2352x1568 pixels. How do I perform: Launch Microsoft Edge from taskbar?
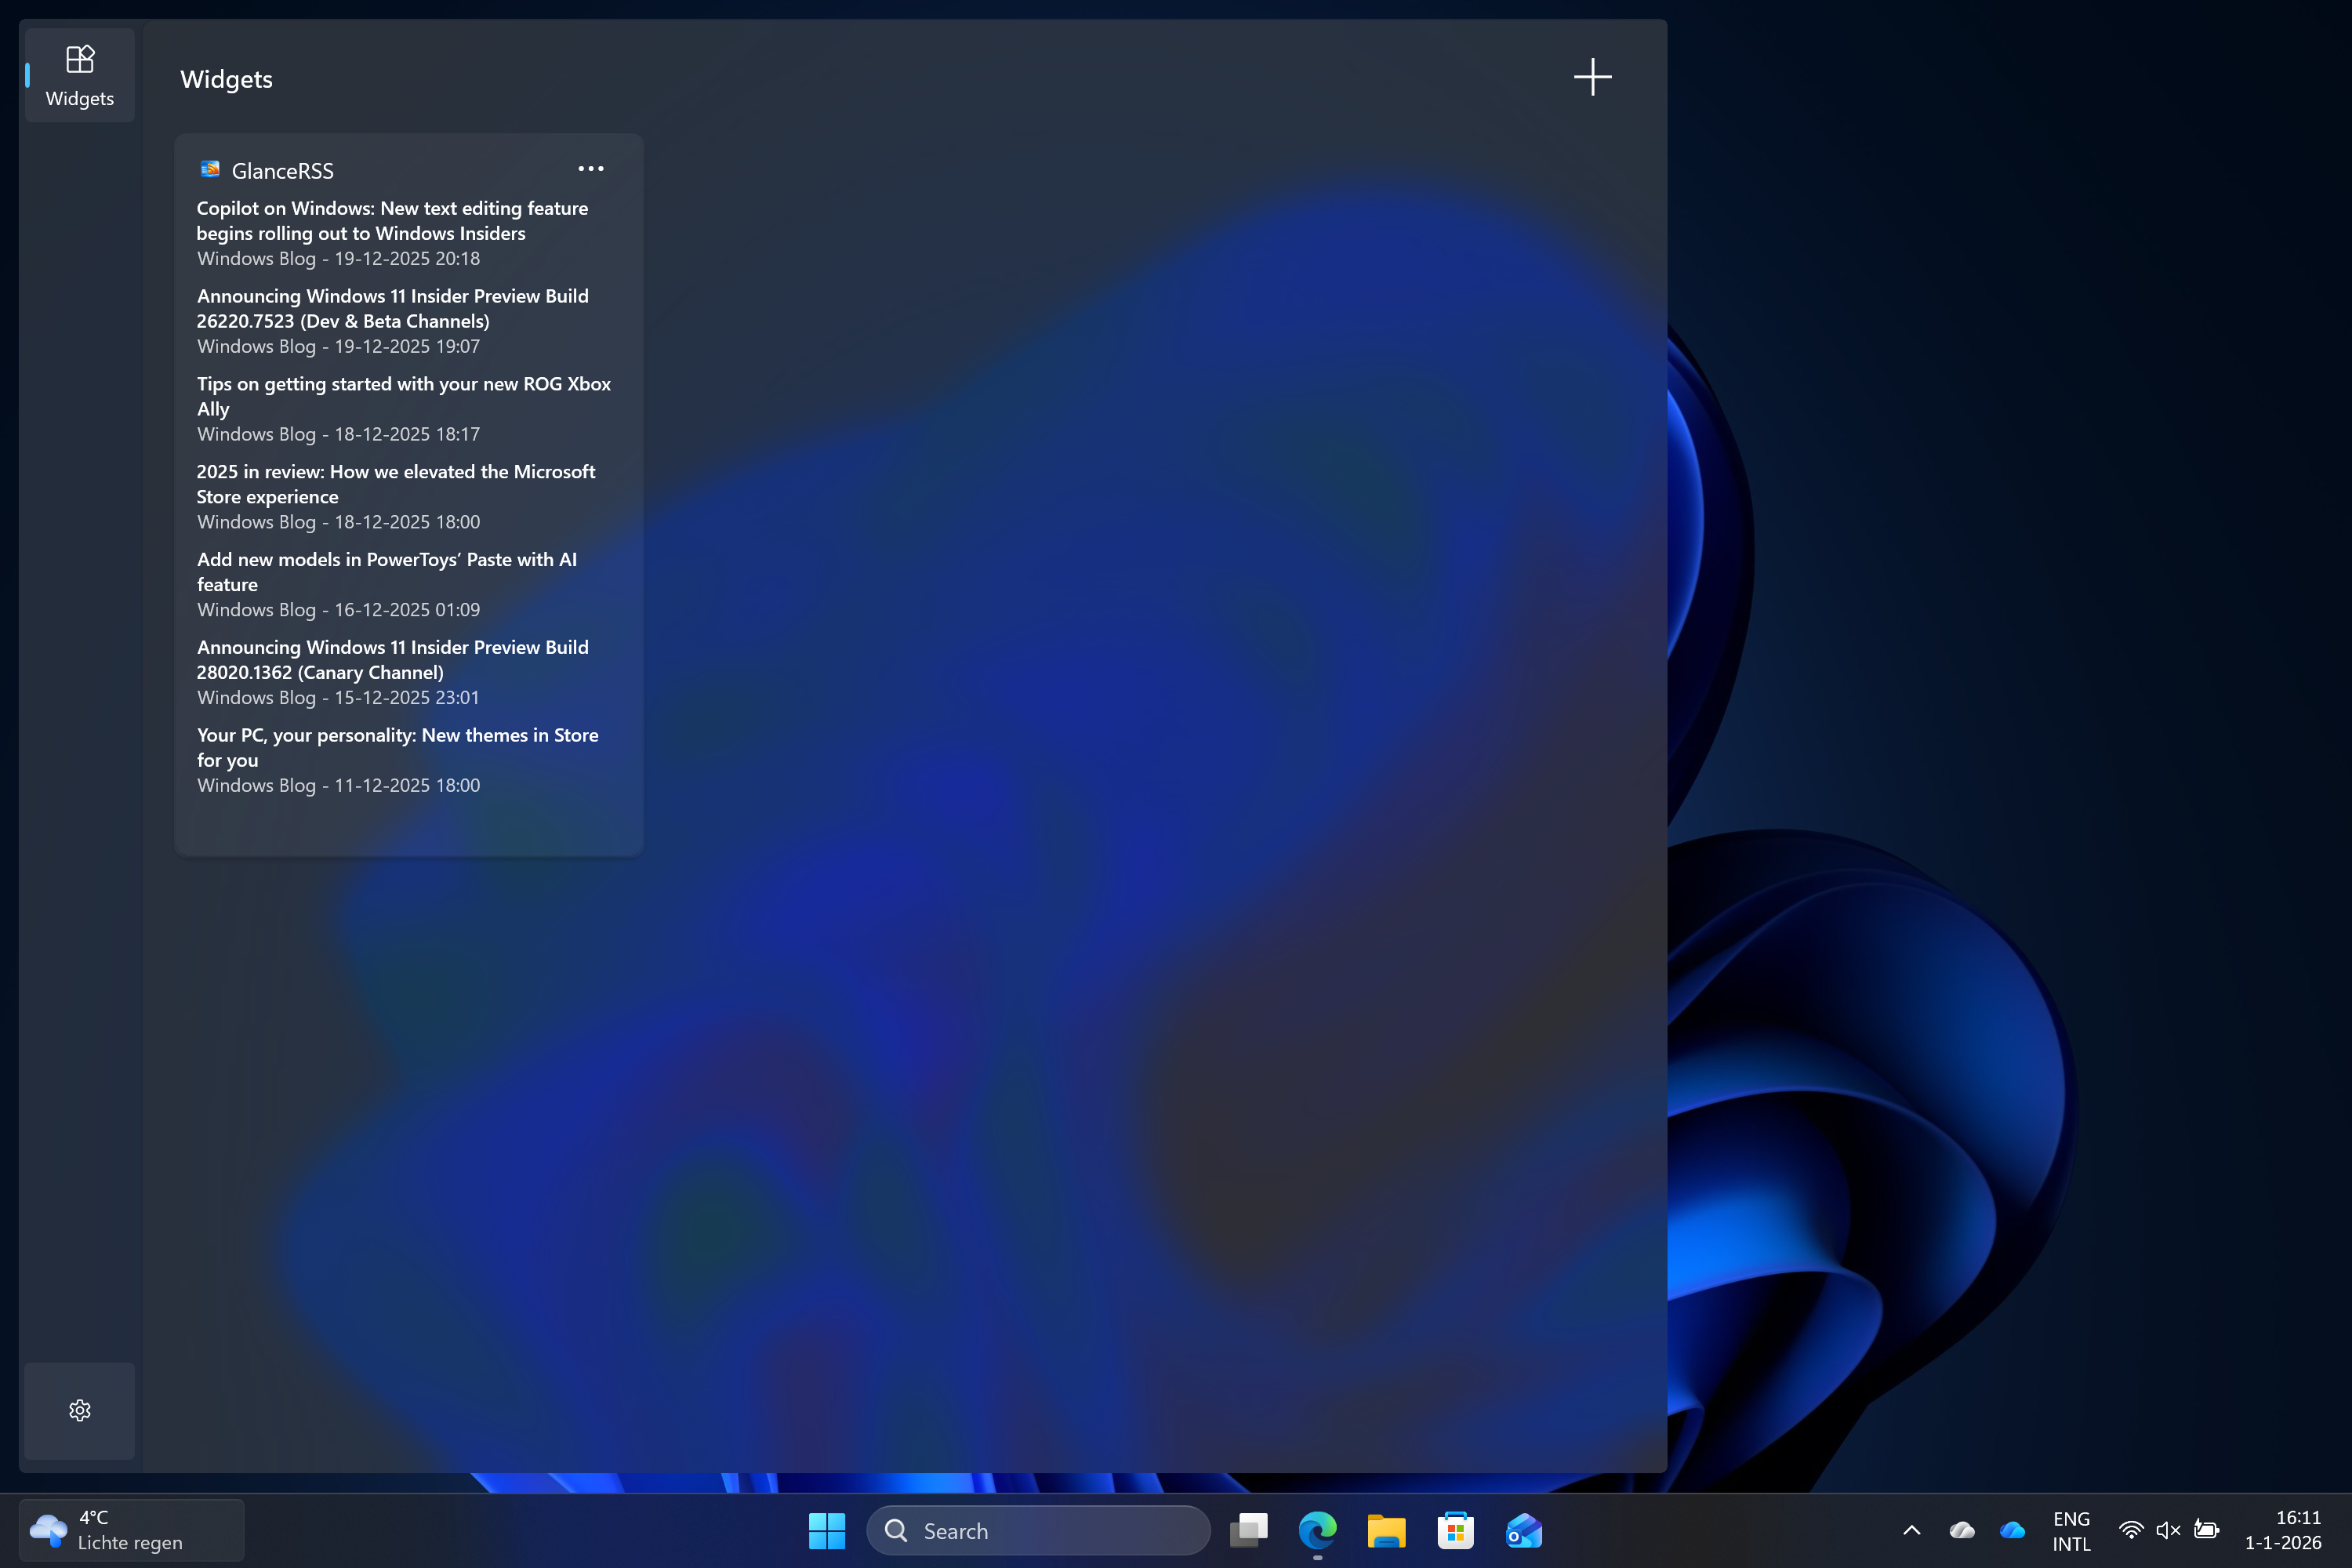[1317, 1530]
